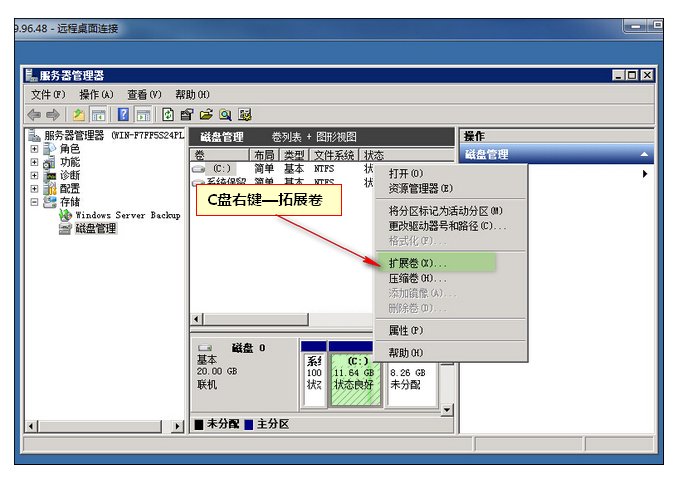Image resolution: width=679 pixels, height=477 pixels.
Task: Select 磁盘管理 in the tree
Action: [x=95, y=228]
